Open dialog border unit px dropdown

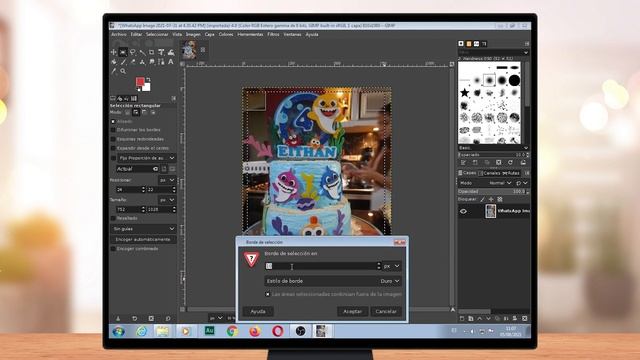coord(392,266)
